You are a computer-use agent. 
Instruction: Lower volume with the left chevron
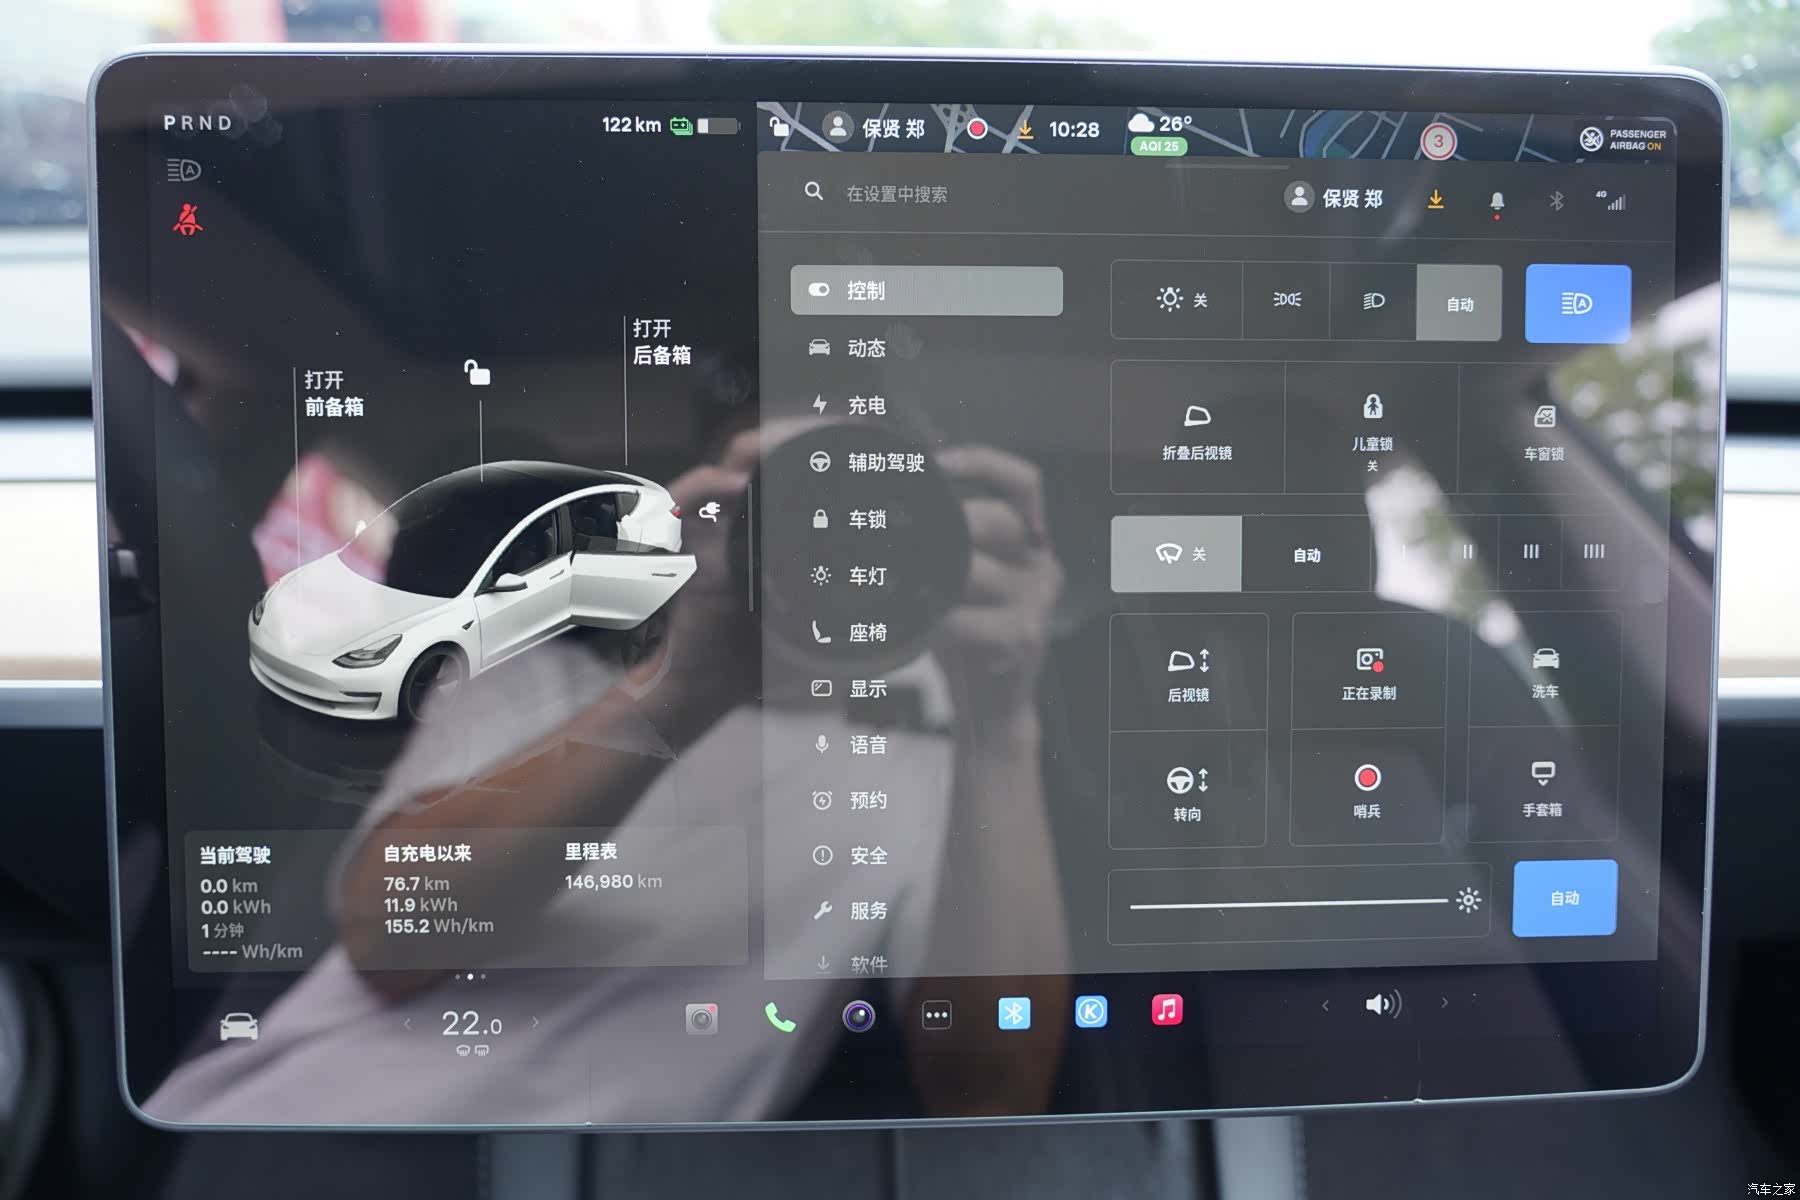click(x=1325, y=1005)
